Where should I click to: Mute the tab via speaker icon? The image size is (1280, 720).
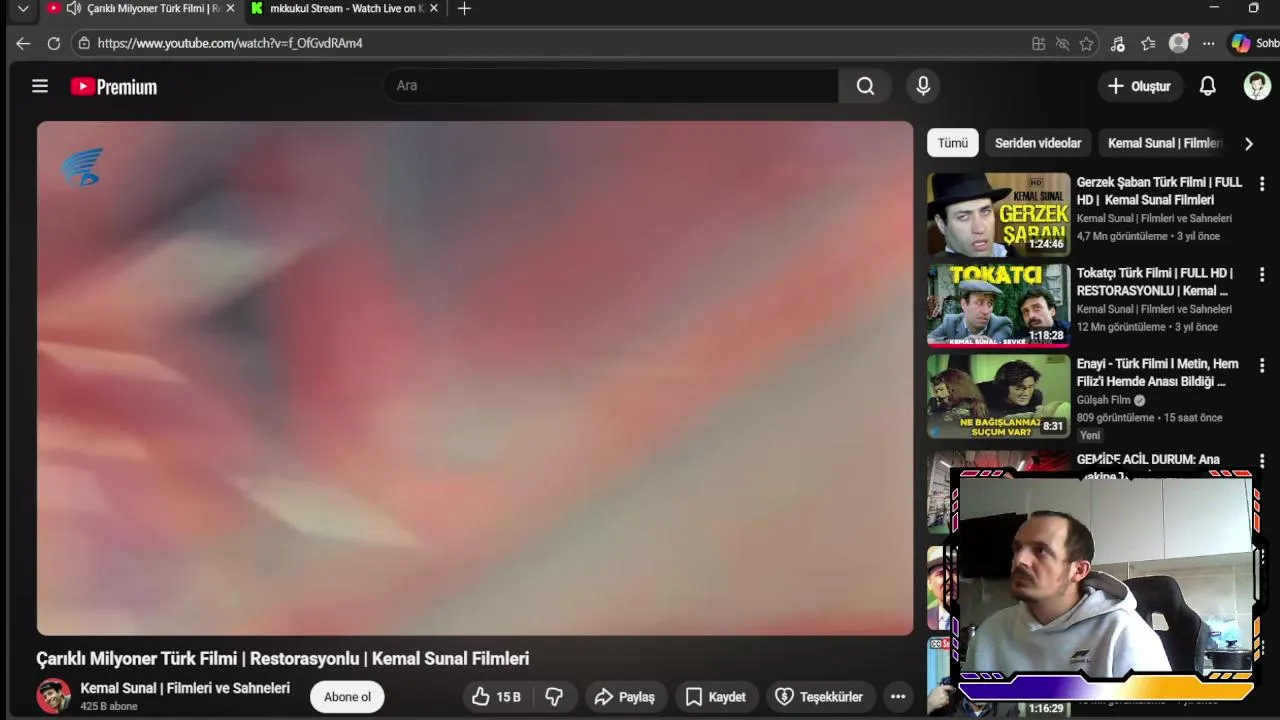point(73,8)
